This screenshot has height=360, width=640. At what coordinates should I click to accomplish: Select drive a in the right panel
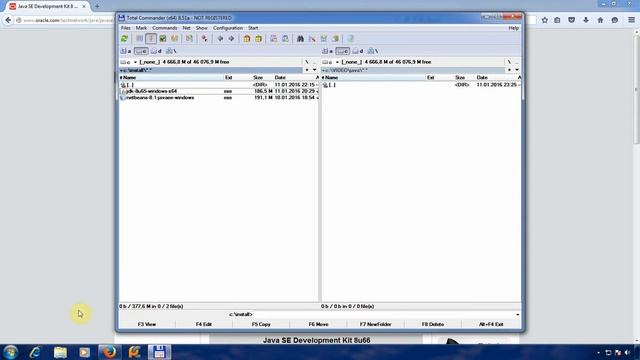click(327, 51)
